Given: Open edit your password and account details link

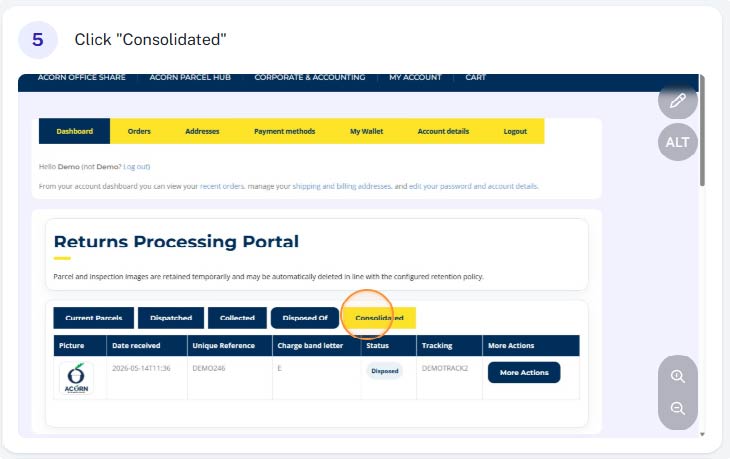Looking at the screenshot, I should [473, 186].
